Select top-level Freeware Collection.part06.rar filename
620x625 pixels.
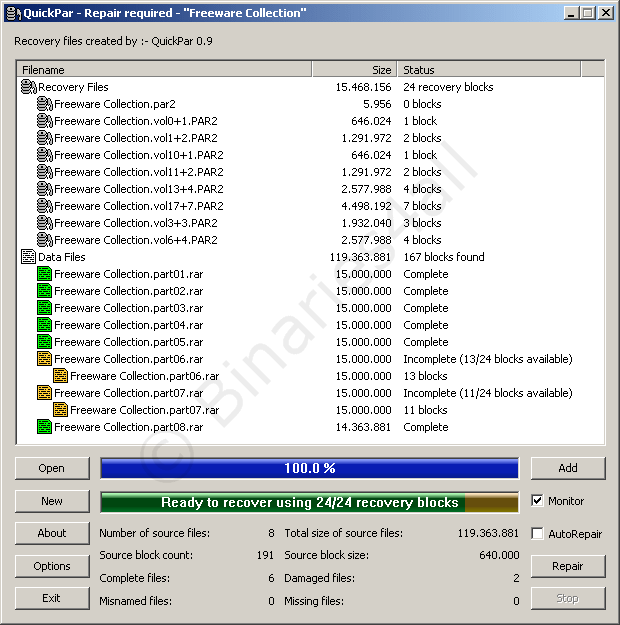pos(129,359)
